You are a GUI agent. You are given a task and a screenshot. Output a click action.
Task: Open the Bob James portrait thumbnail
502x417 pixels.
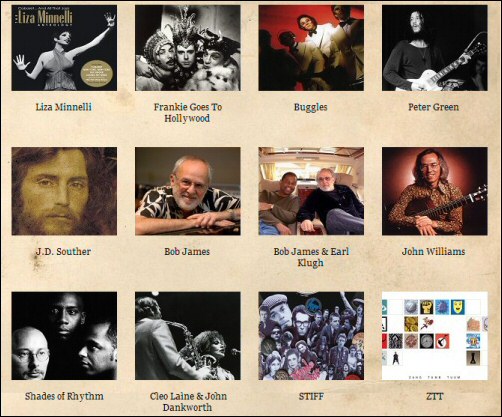pos(188,191)
